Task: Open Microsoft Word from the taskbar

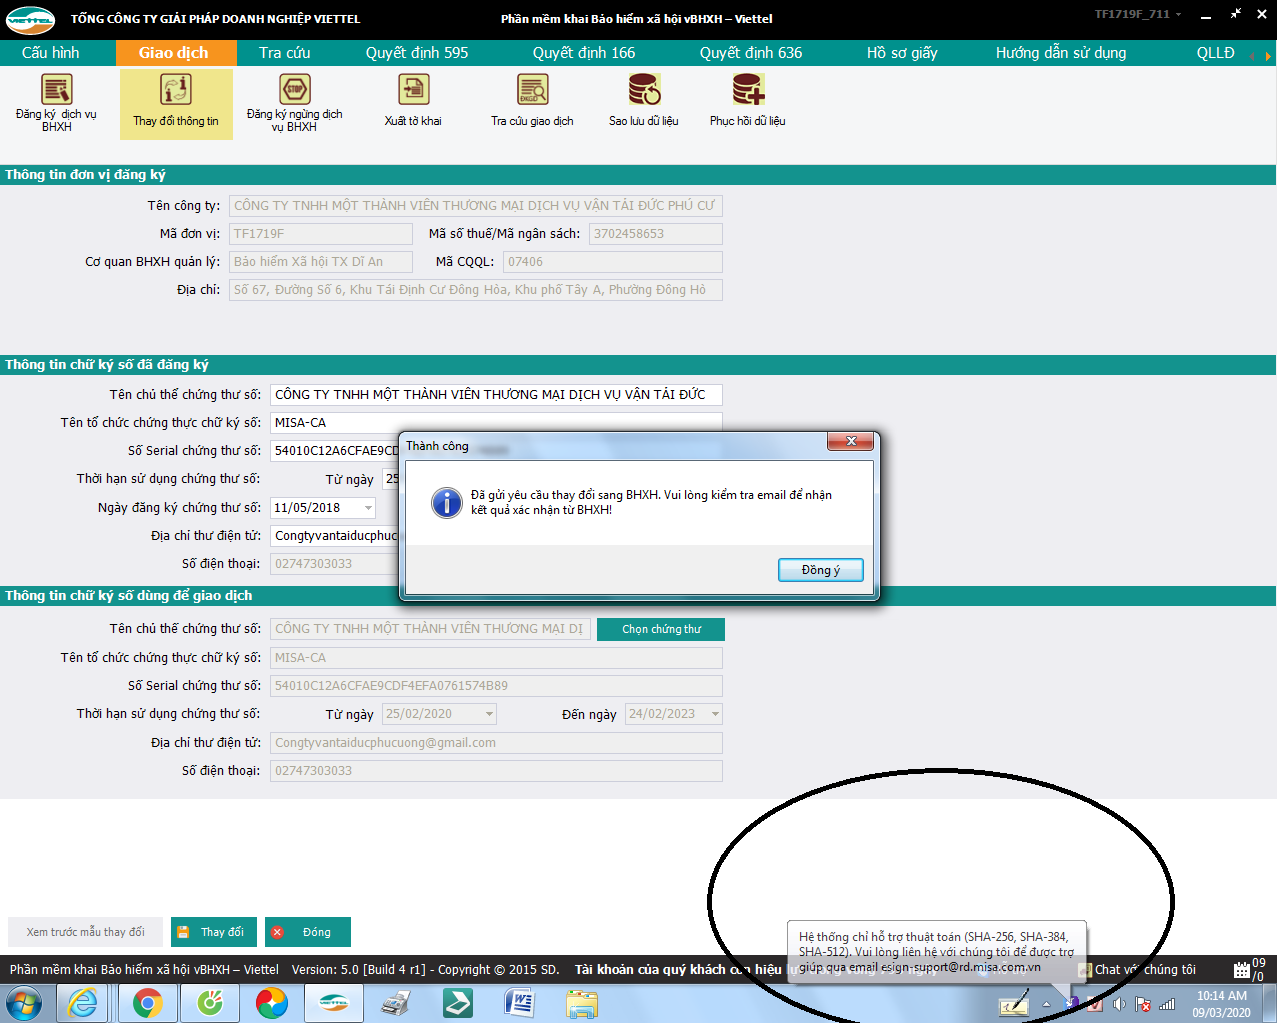Action: pos(519,1002)
